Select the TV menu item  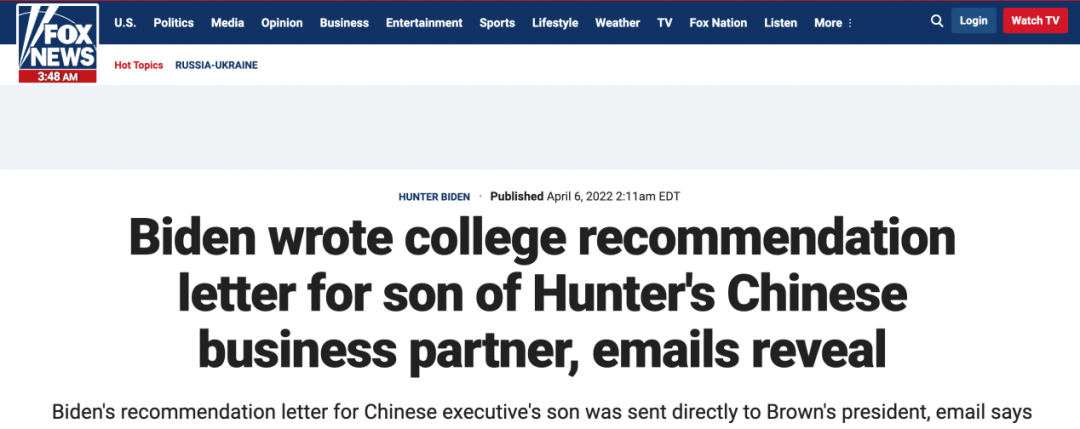point(665,23)
